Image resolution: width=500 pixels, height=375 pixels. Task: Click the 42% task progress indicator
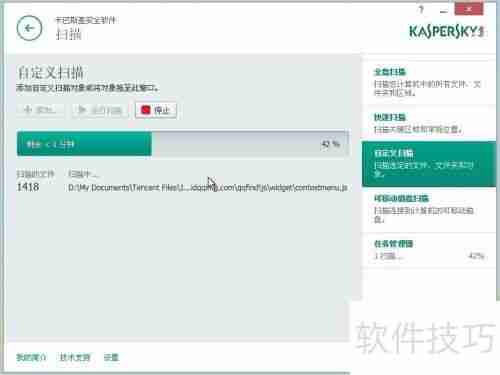(476, 256)
